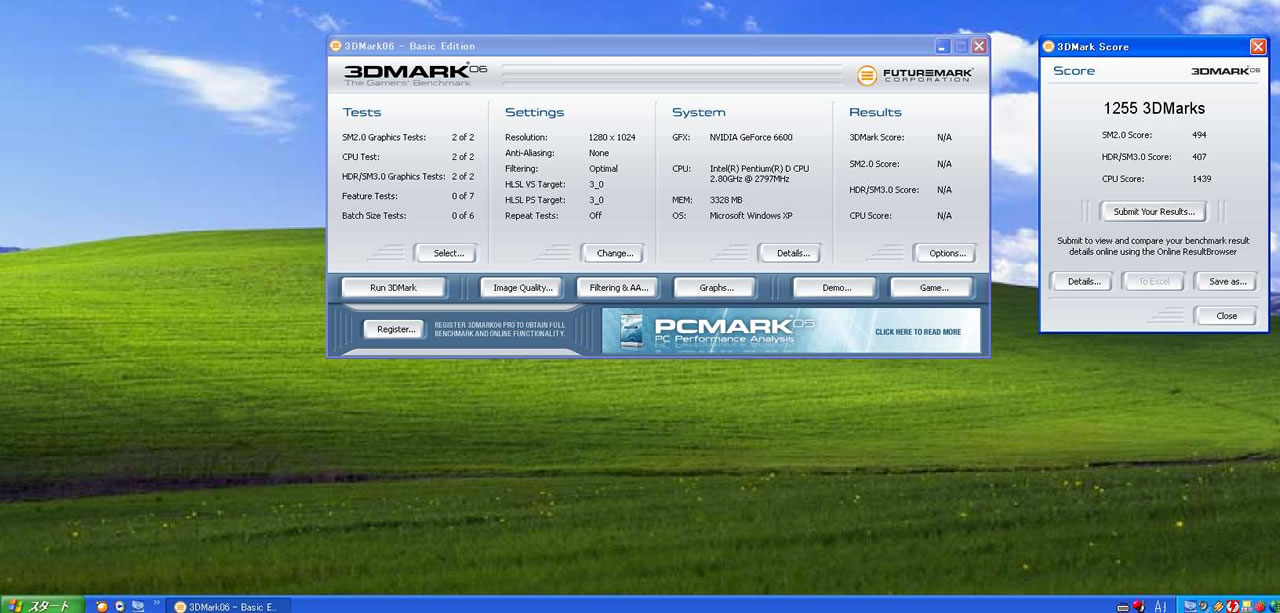Click Batch Size Tests '0 of 6'
This screenshot has width=1280, height=613.
click(463, 216)
